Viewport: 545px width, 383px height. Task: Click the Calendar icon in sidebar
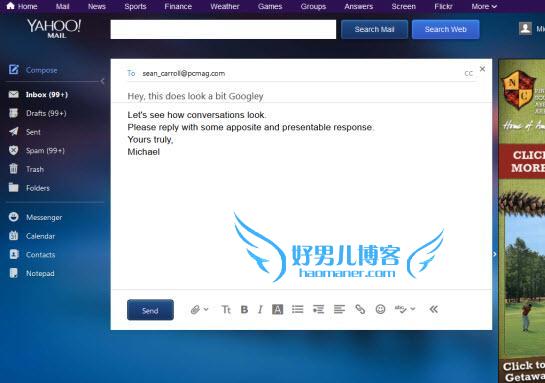click(x=14, y=236)
